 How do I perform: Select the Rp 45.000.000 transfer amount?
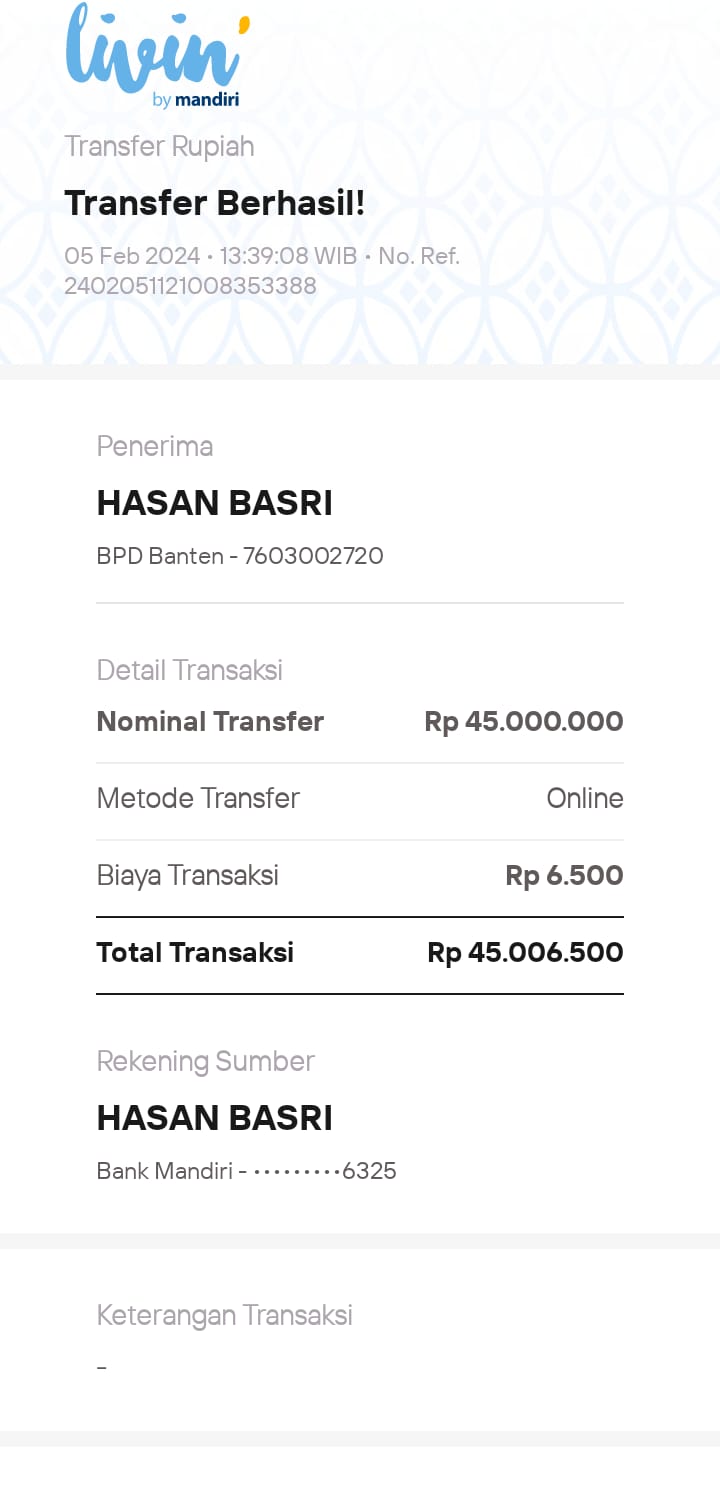pos(524,722)
